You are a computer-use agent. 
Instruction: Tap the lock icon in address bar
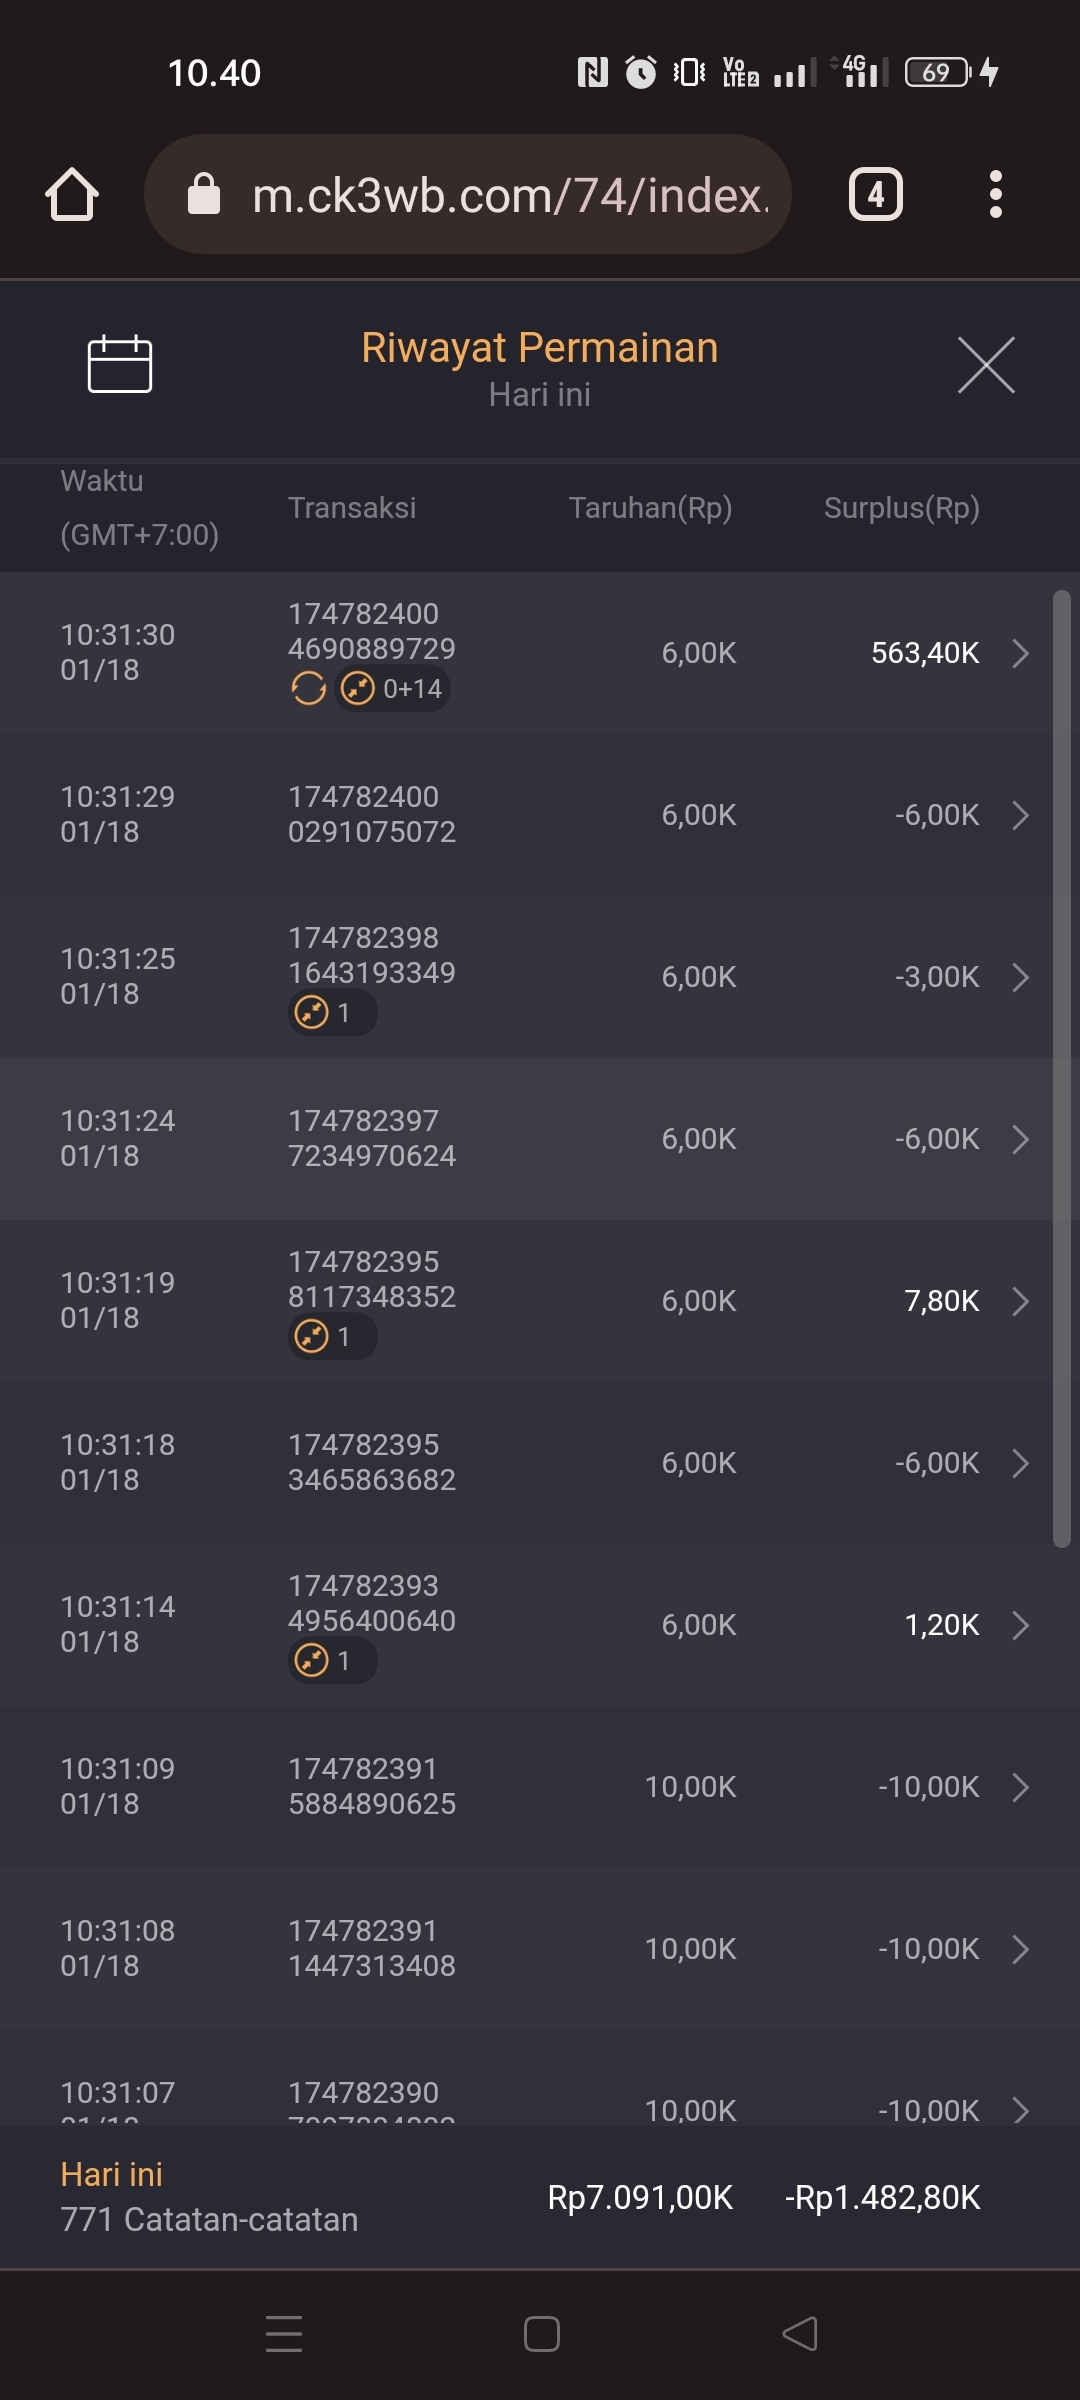[x=204, y=194]
